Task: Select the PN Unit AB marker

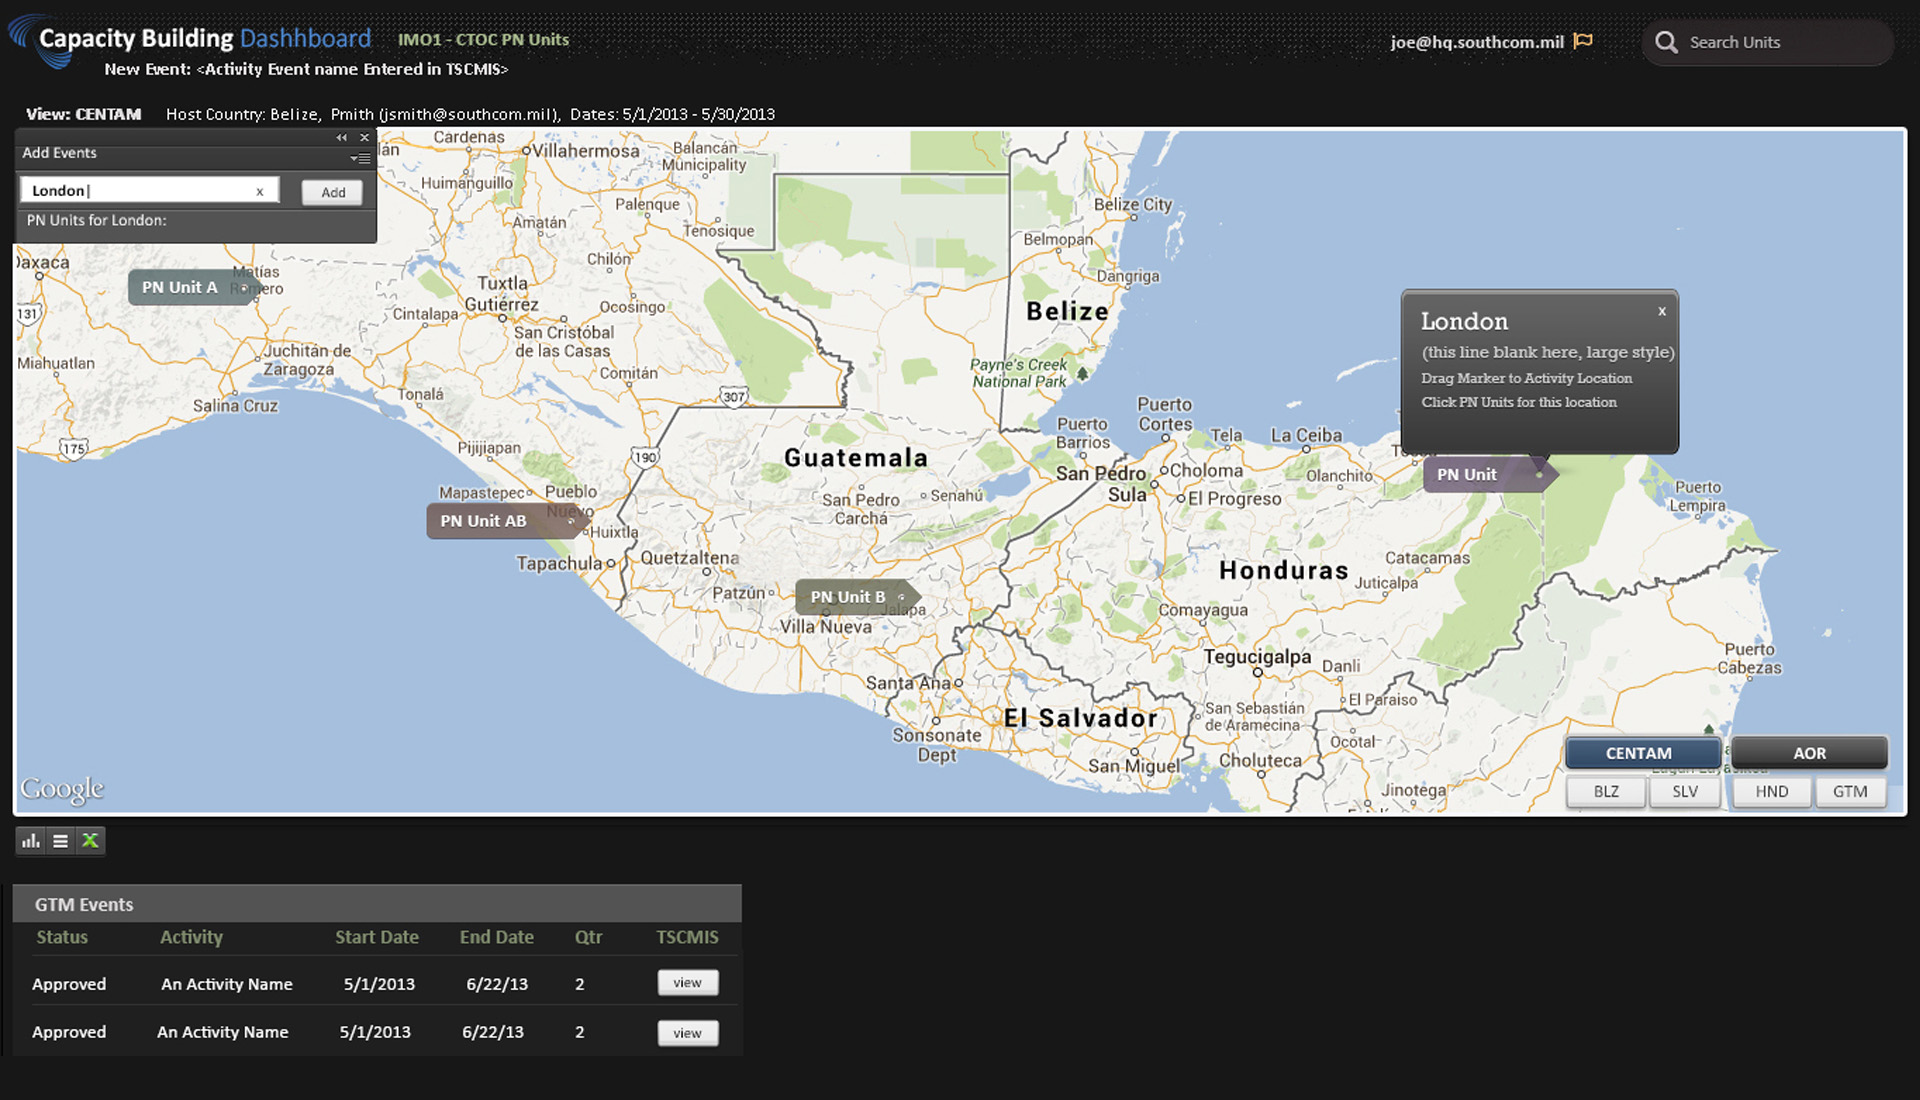Action: 507,521
